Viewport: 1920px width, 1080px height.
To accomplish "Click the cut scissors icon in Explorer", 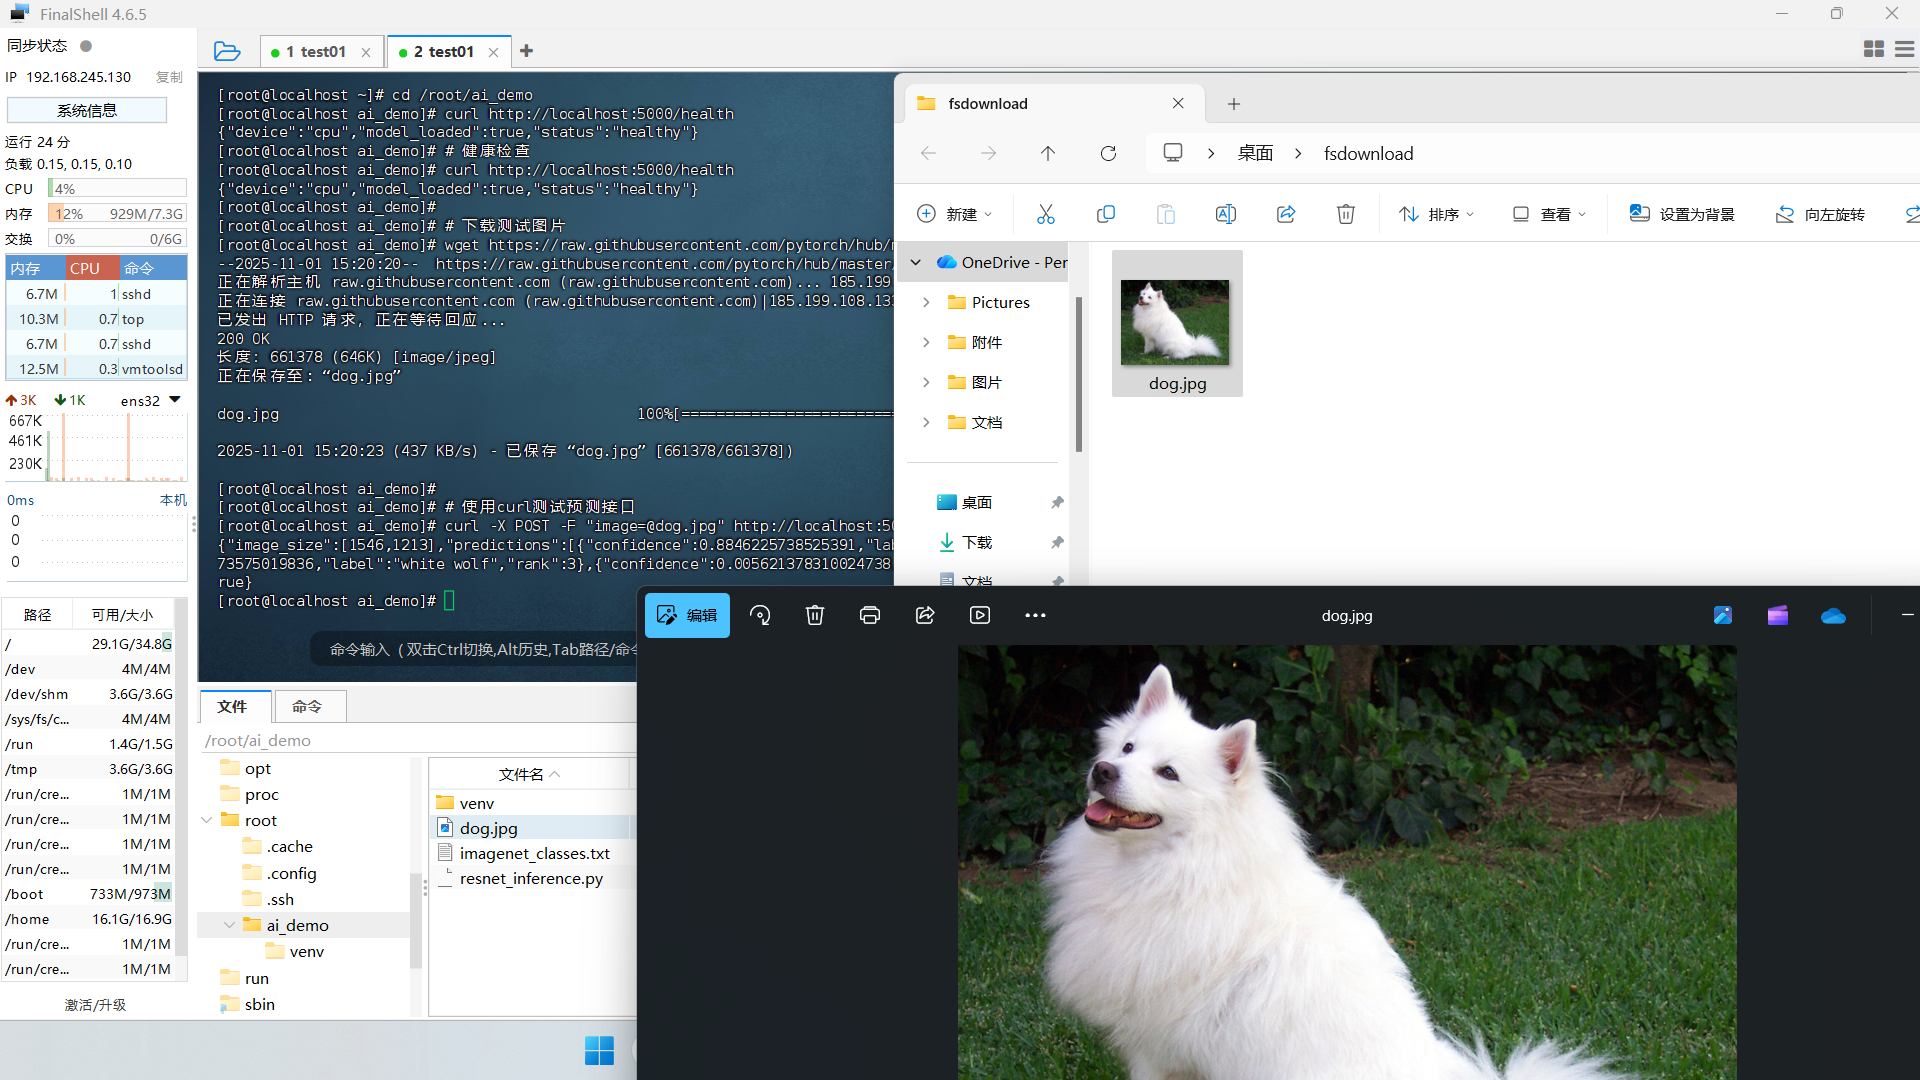I will [1046, 214].
